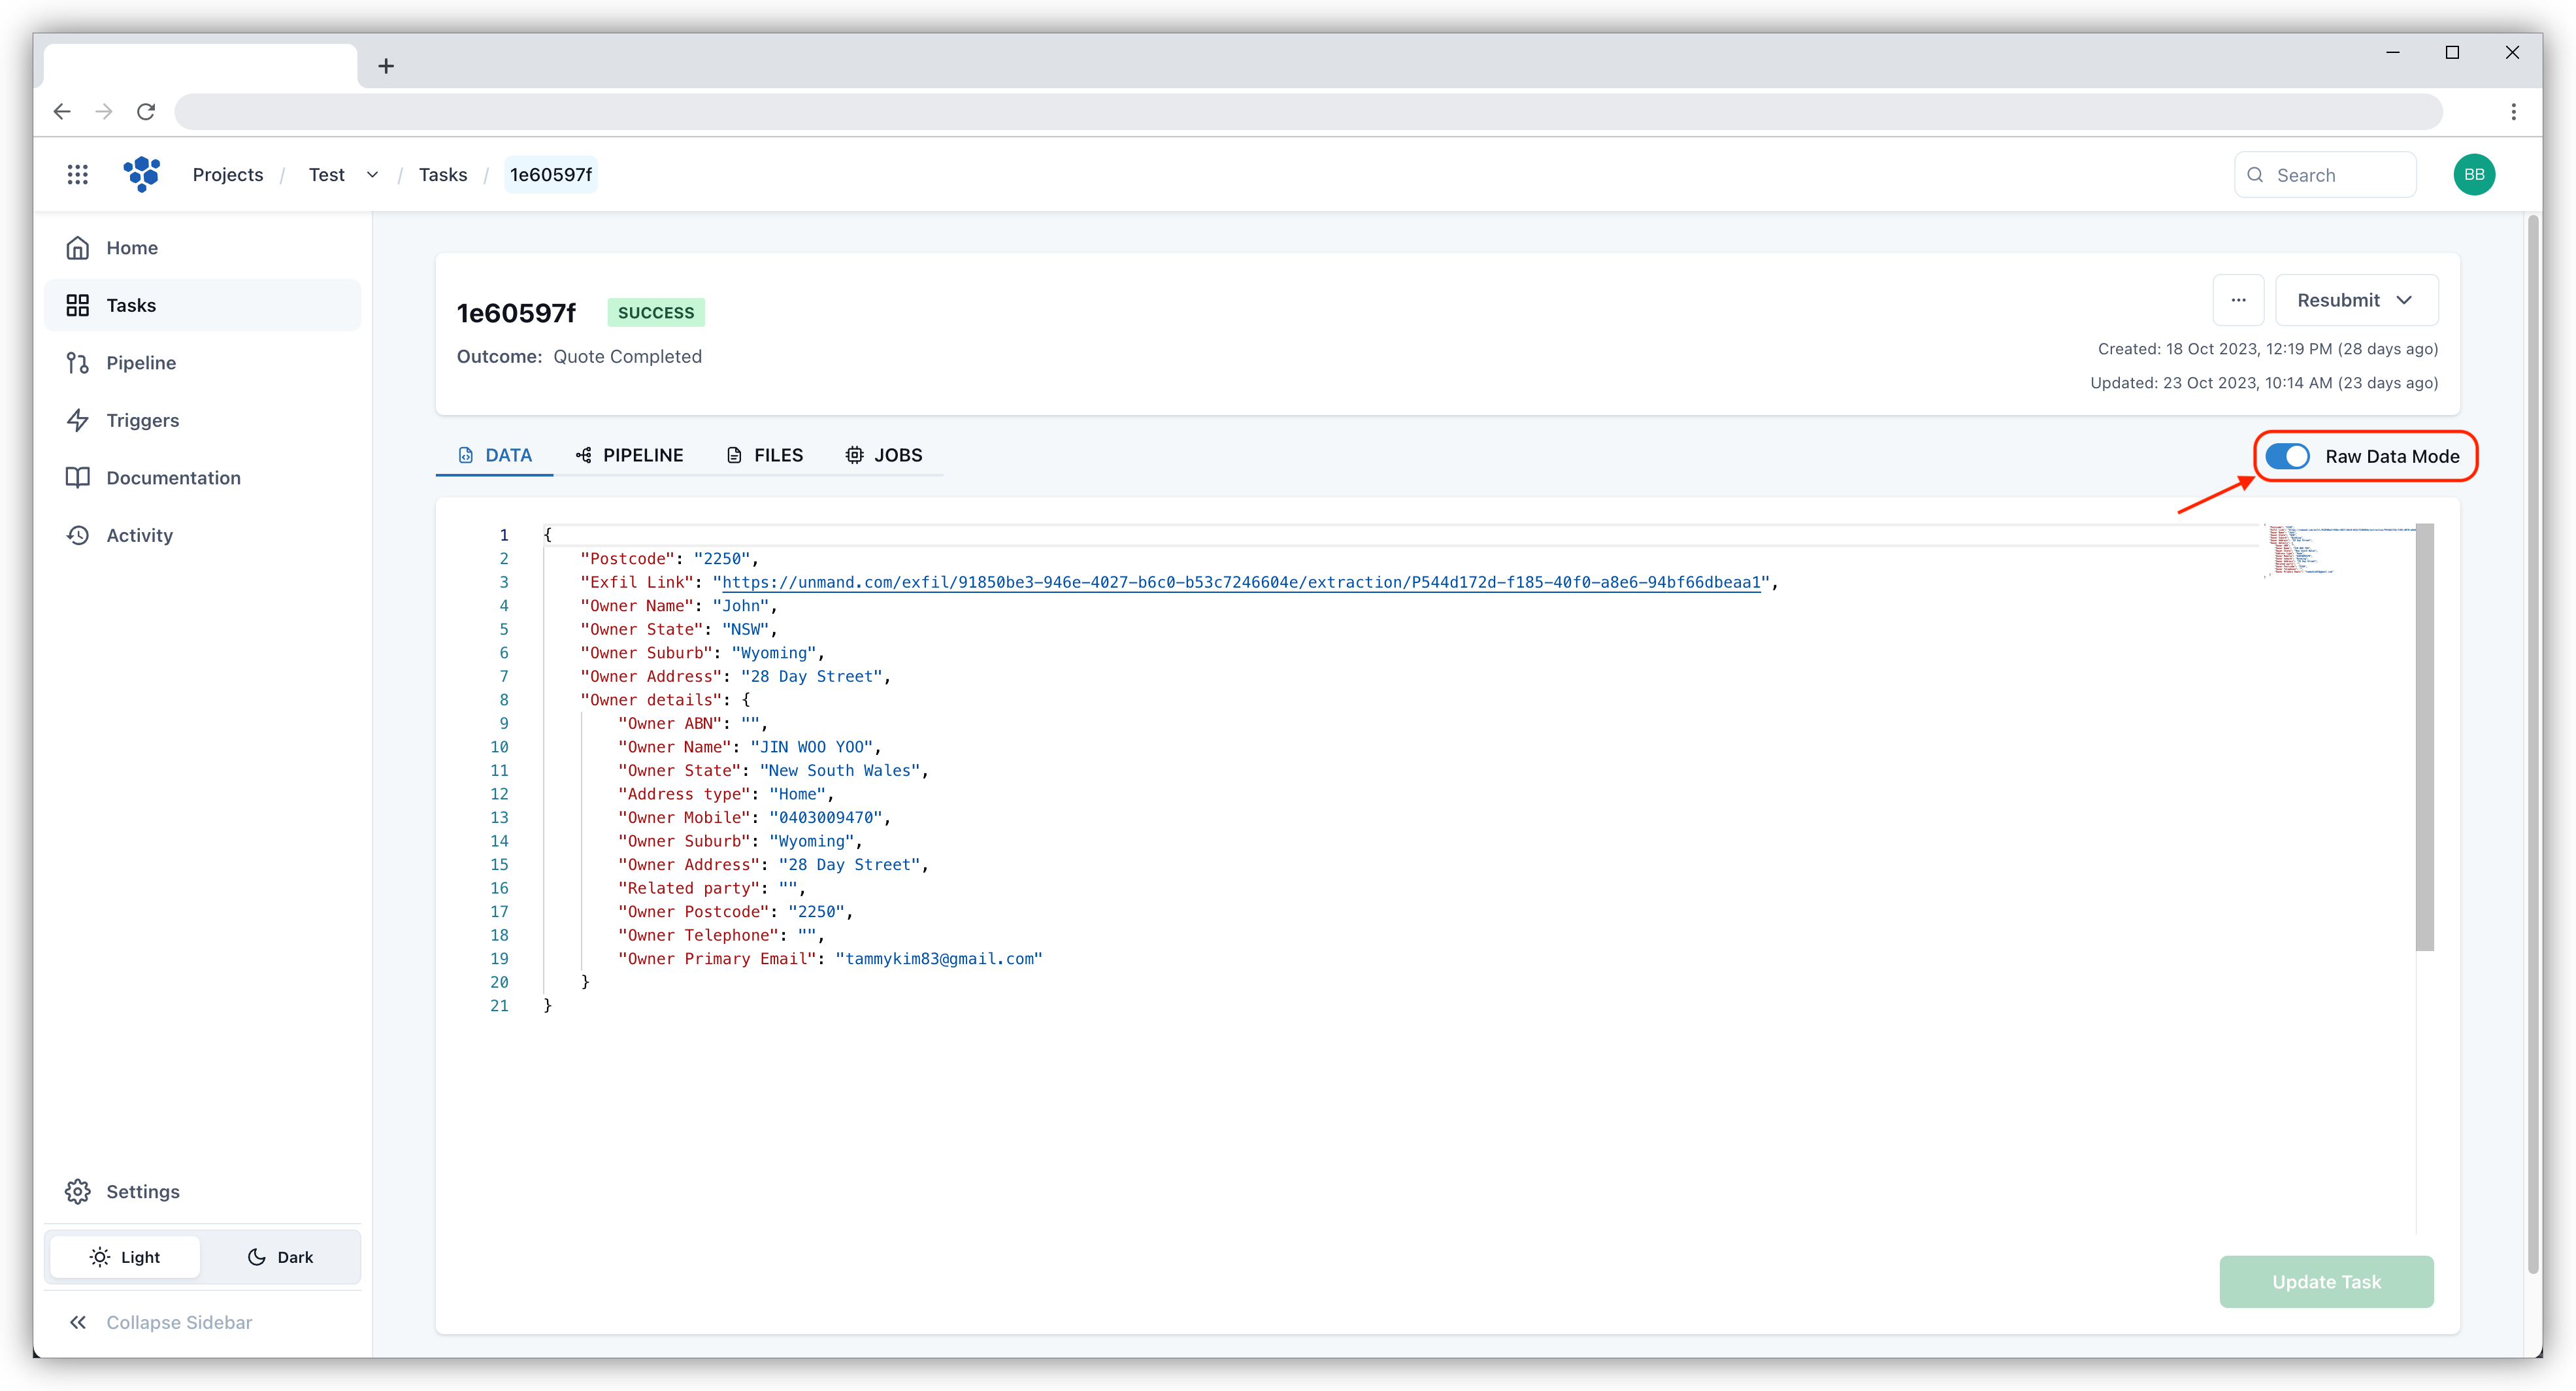The height and width of the screenshot is (1391, 2576).
Task: Open the Documentation book icon
Action: [78, 478]
